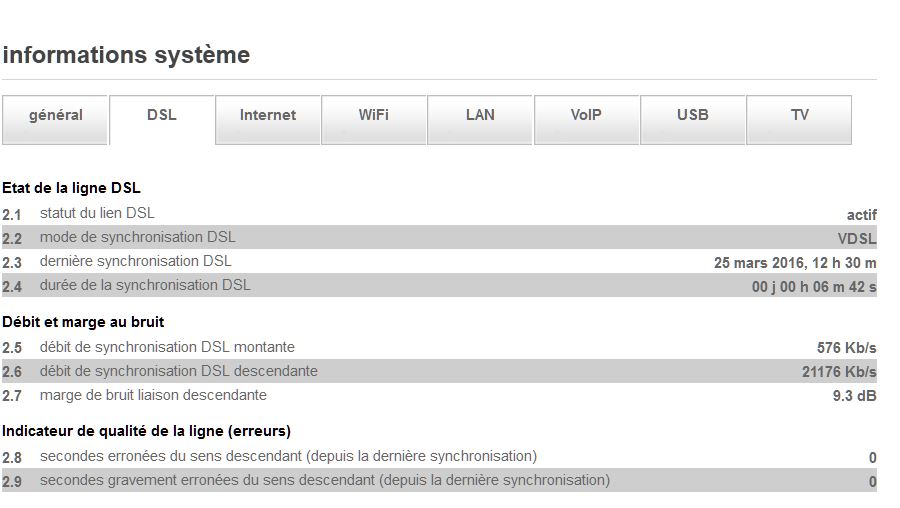Image resolution: width=900 pixels, height=508 pixels.
Task: Click the 'dernière synchronisation DSL' date value
Action: coord(795,263)
